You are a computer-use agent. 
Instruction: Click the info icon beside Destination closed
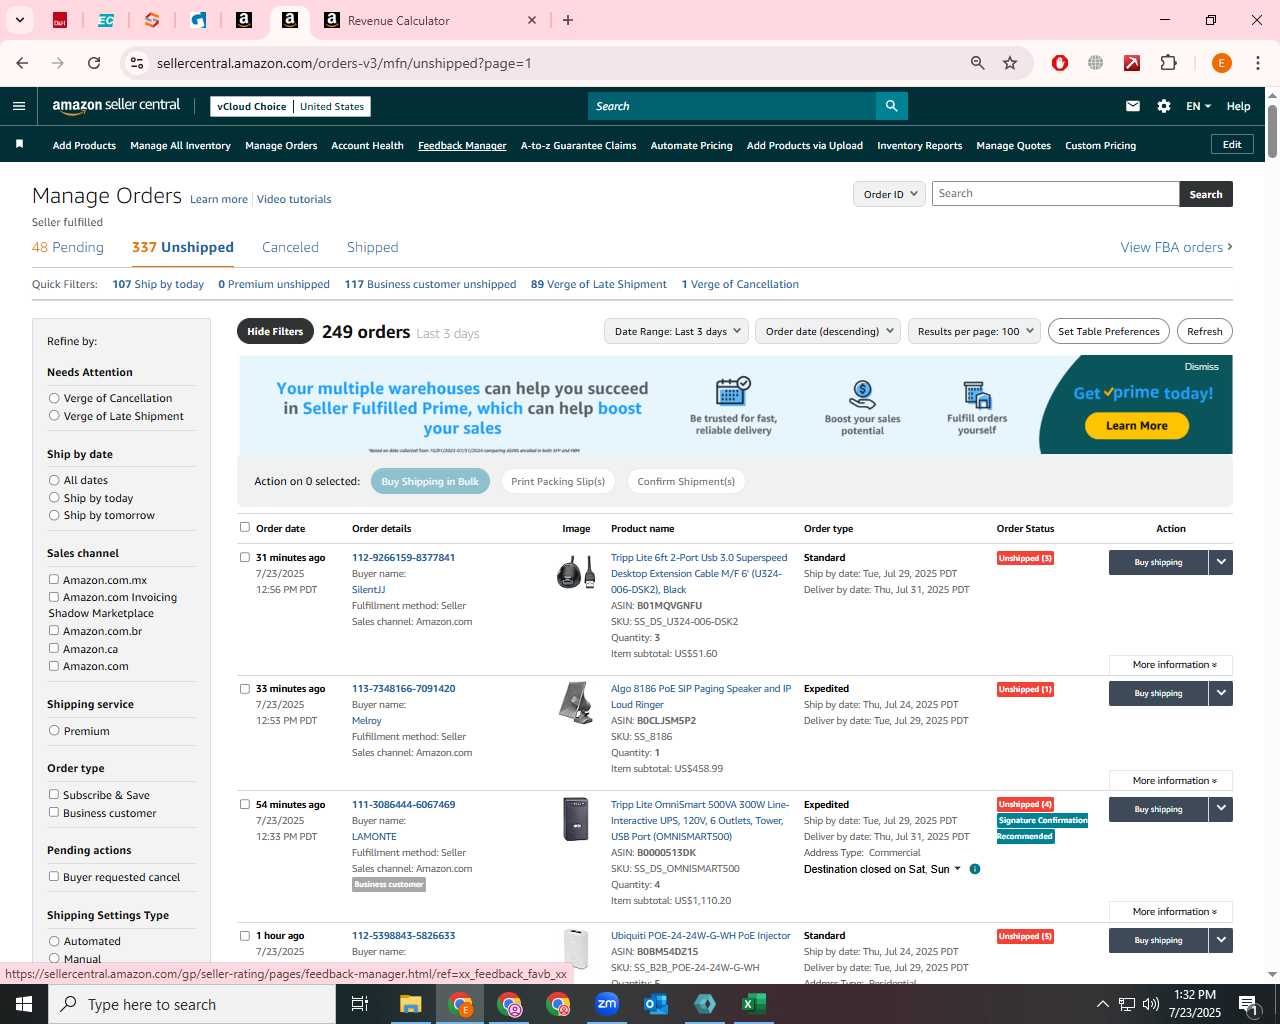click(975, 869)
